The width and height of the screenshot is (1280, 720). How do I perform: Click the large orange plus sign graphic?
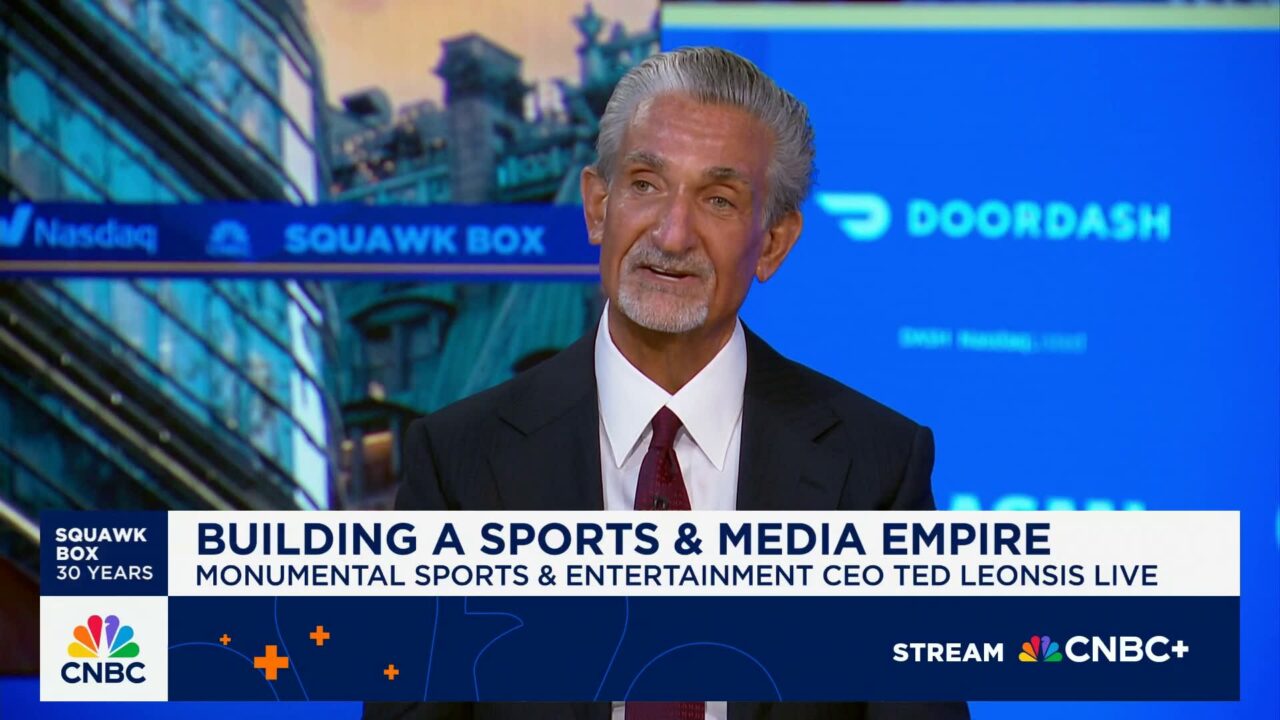(270, 662)
